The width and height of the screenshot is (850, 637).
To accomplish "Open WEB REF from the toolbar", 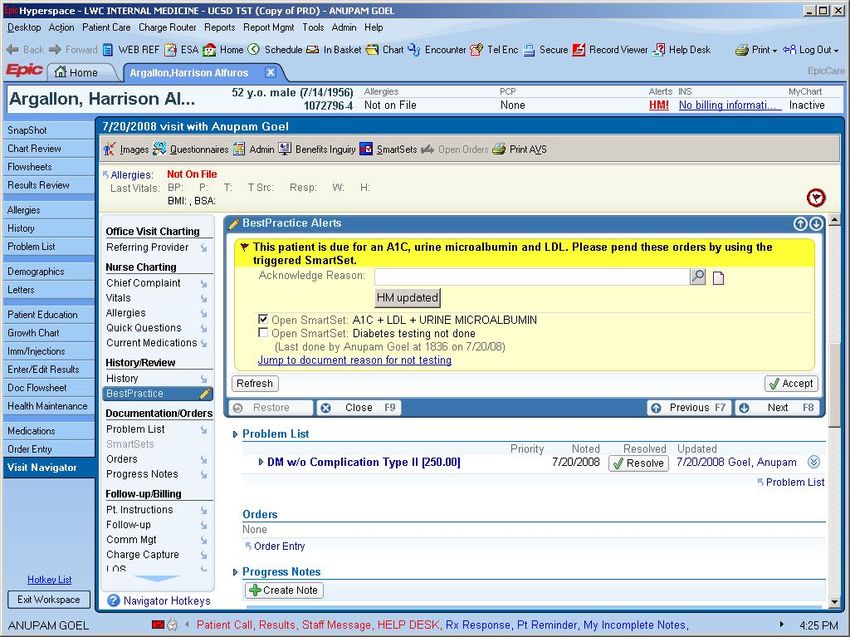I will pyautogui.click(x=131, y=50).
